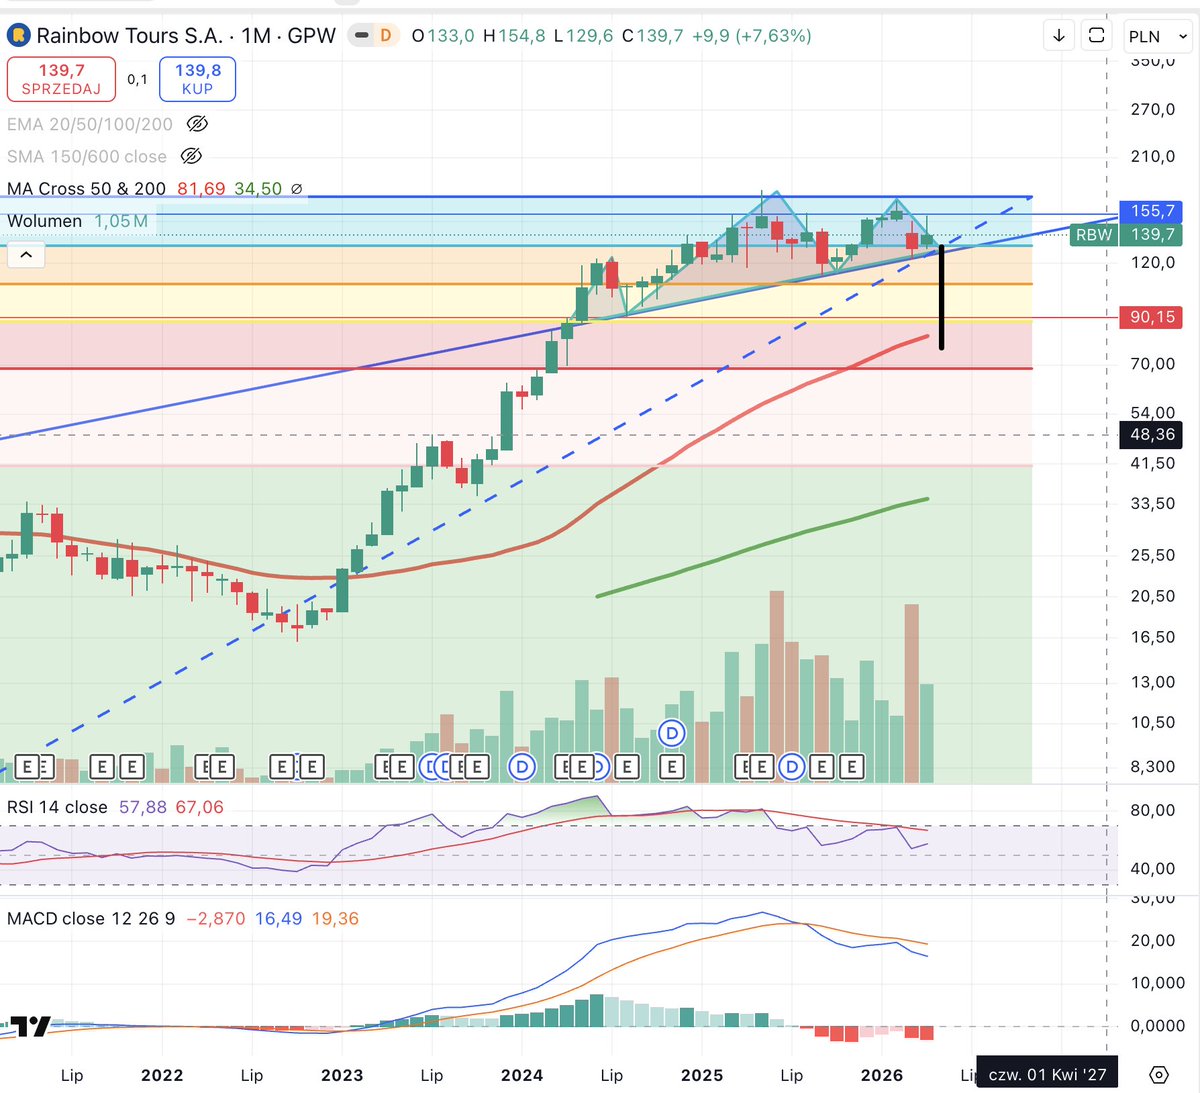Click the 20,00 level on the MACD scale

[1152, 940]
